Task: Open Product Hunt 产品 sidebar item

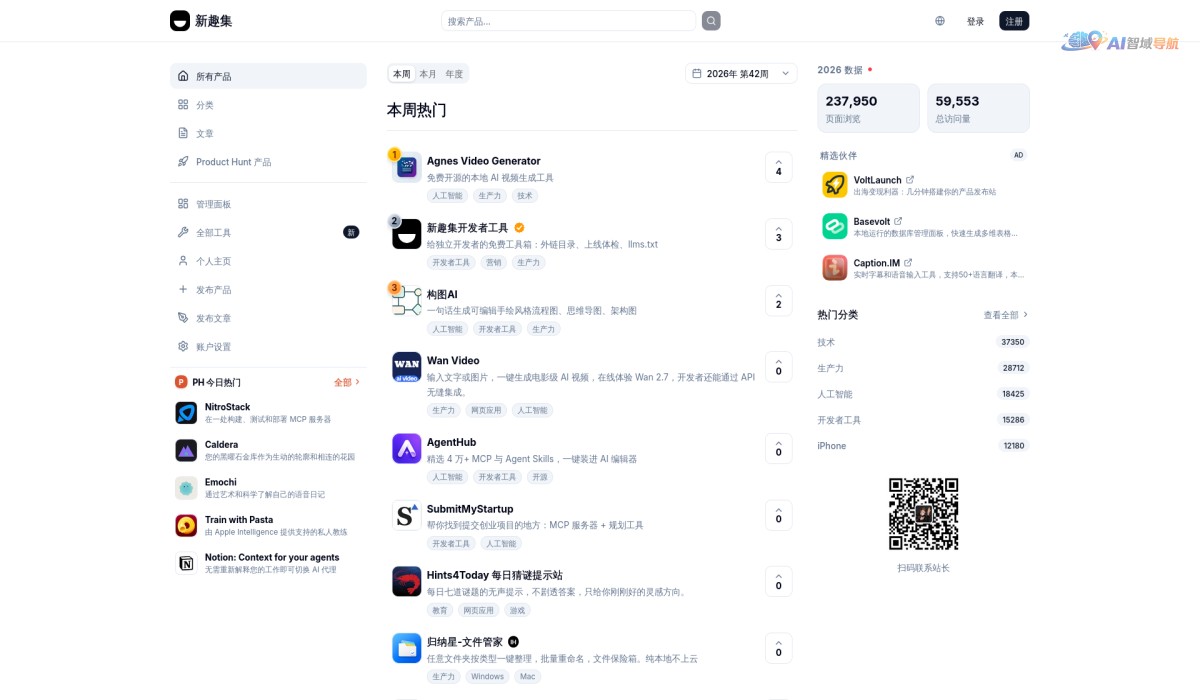Action: pyautogui.click(x=268, y=161)
